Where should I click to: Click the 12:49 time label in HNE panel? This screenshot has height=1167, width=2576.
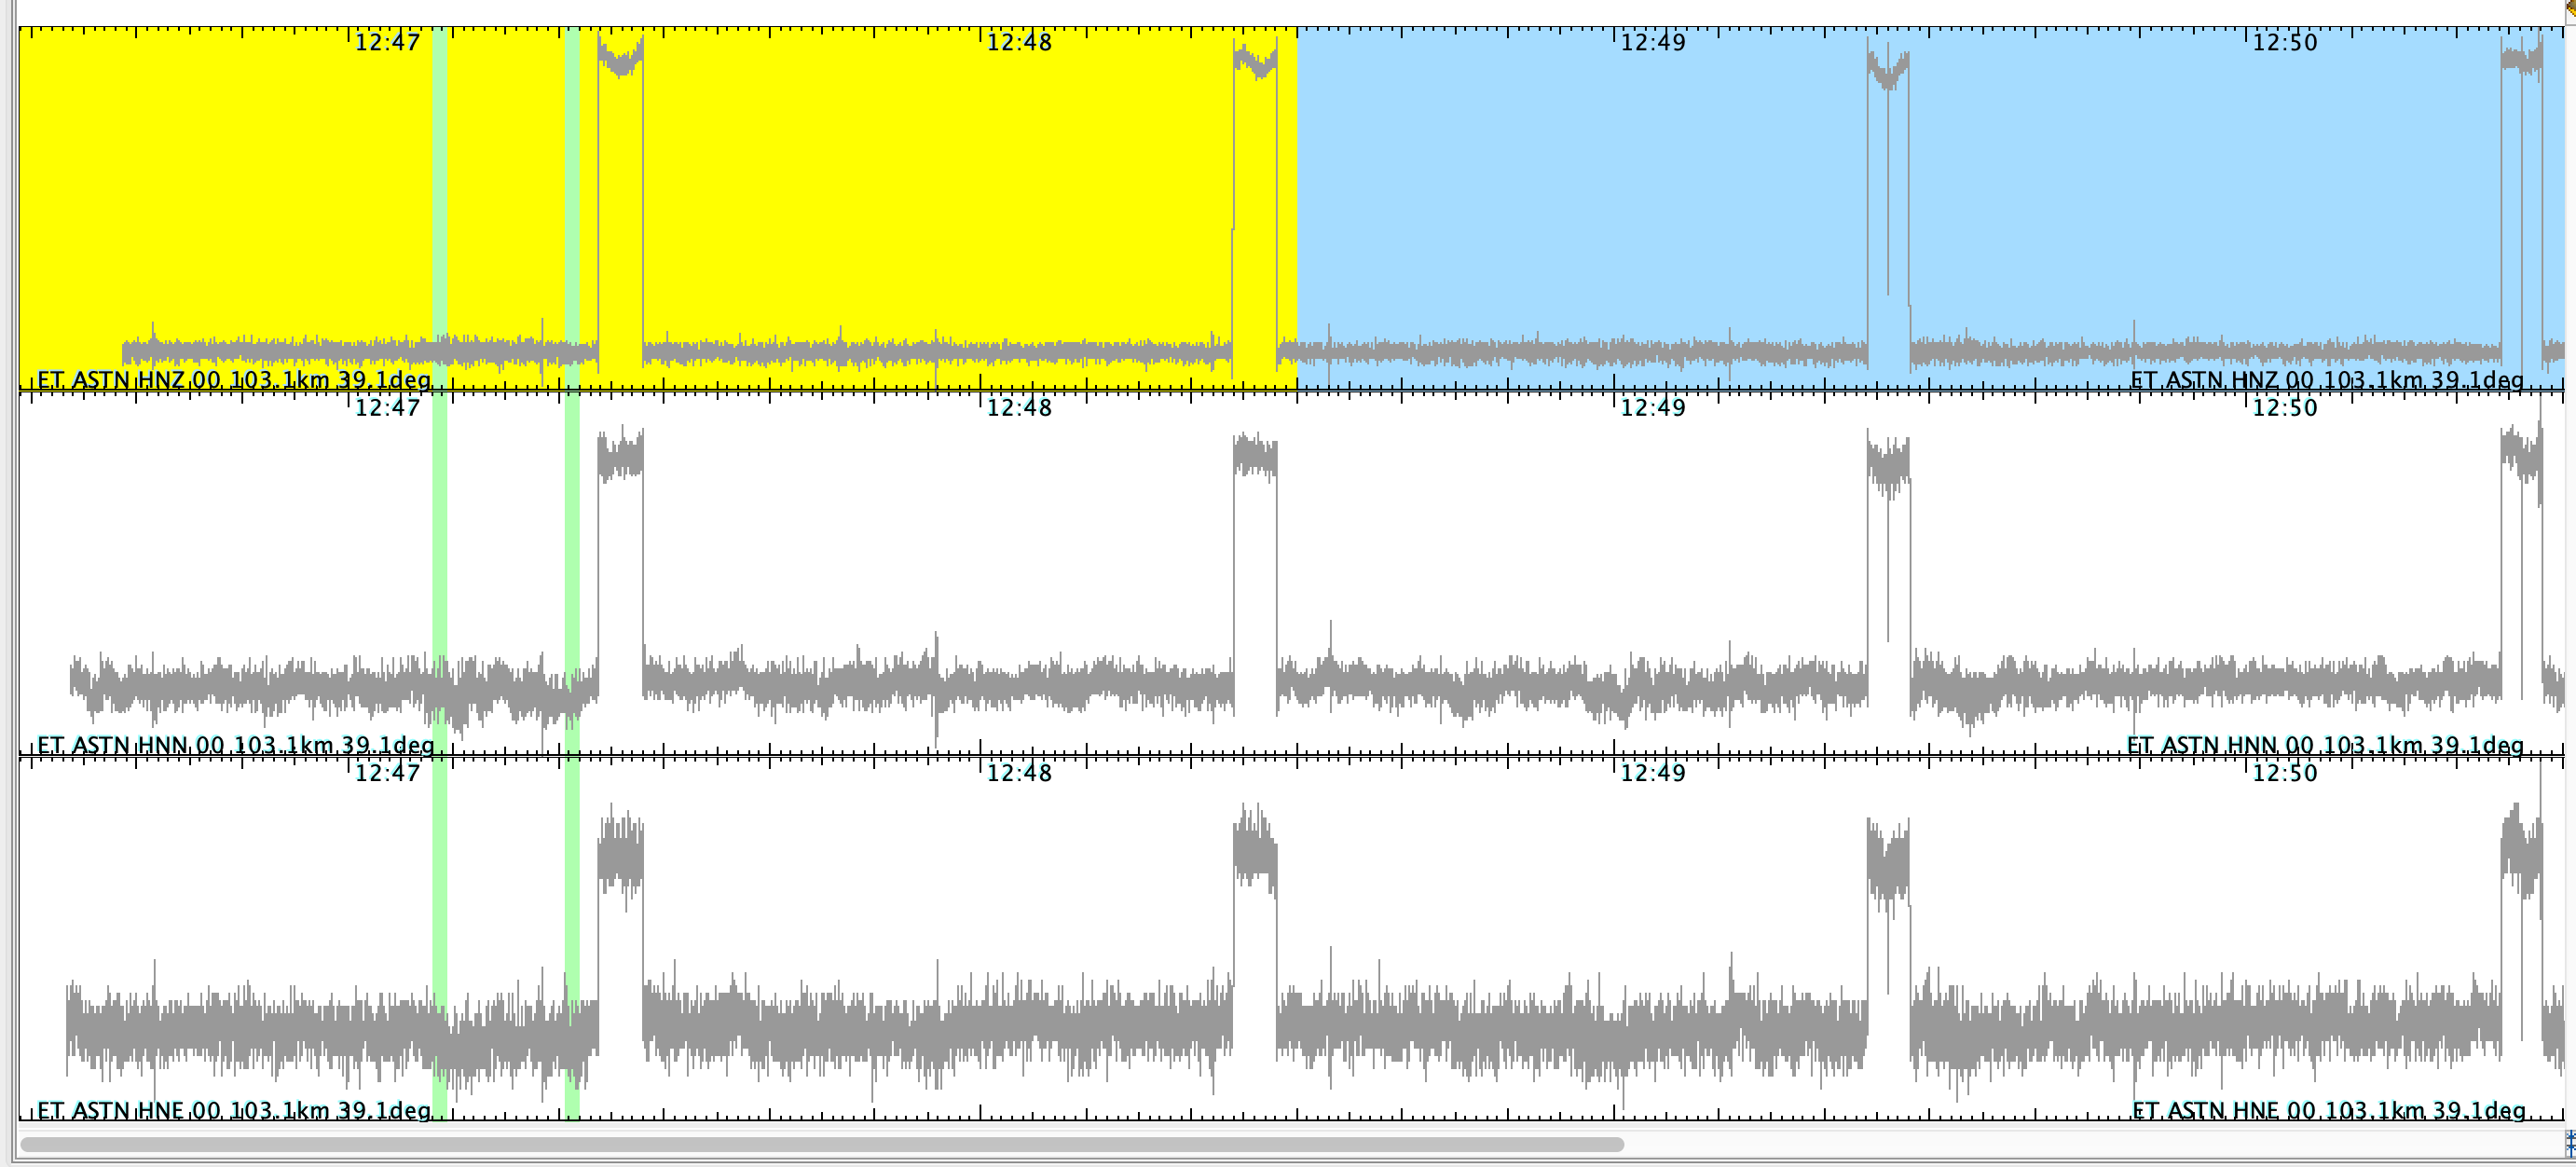(1652, 772)
